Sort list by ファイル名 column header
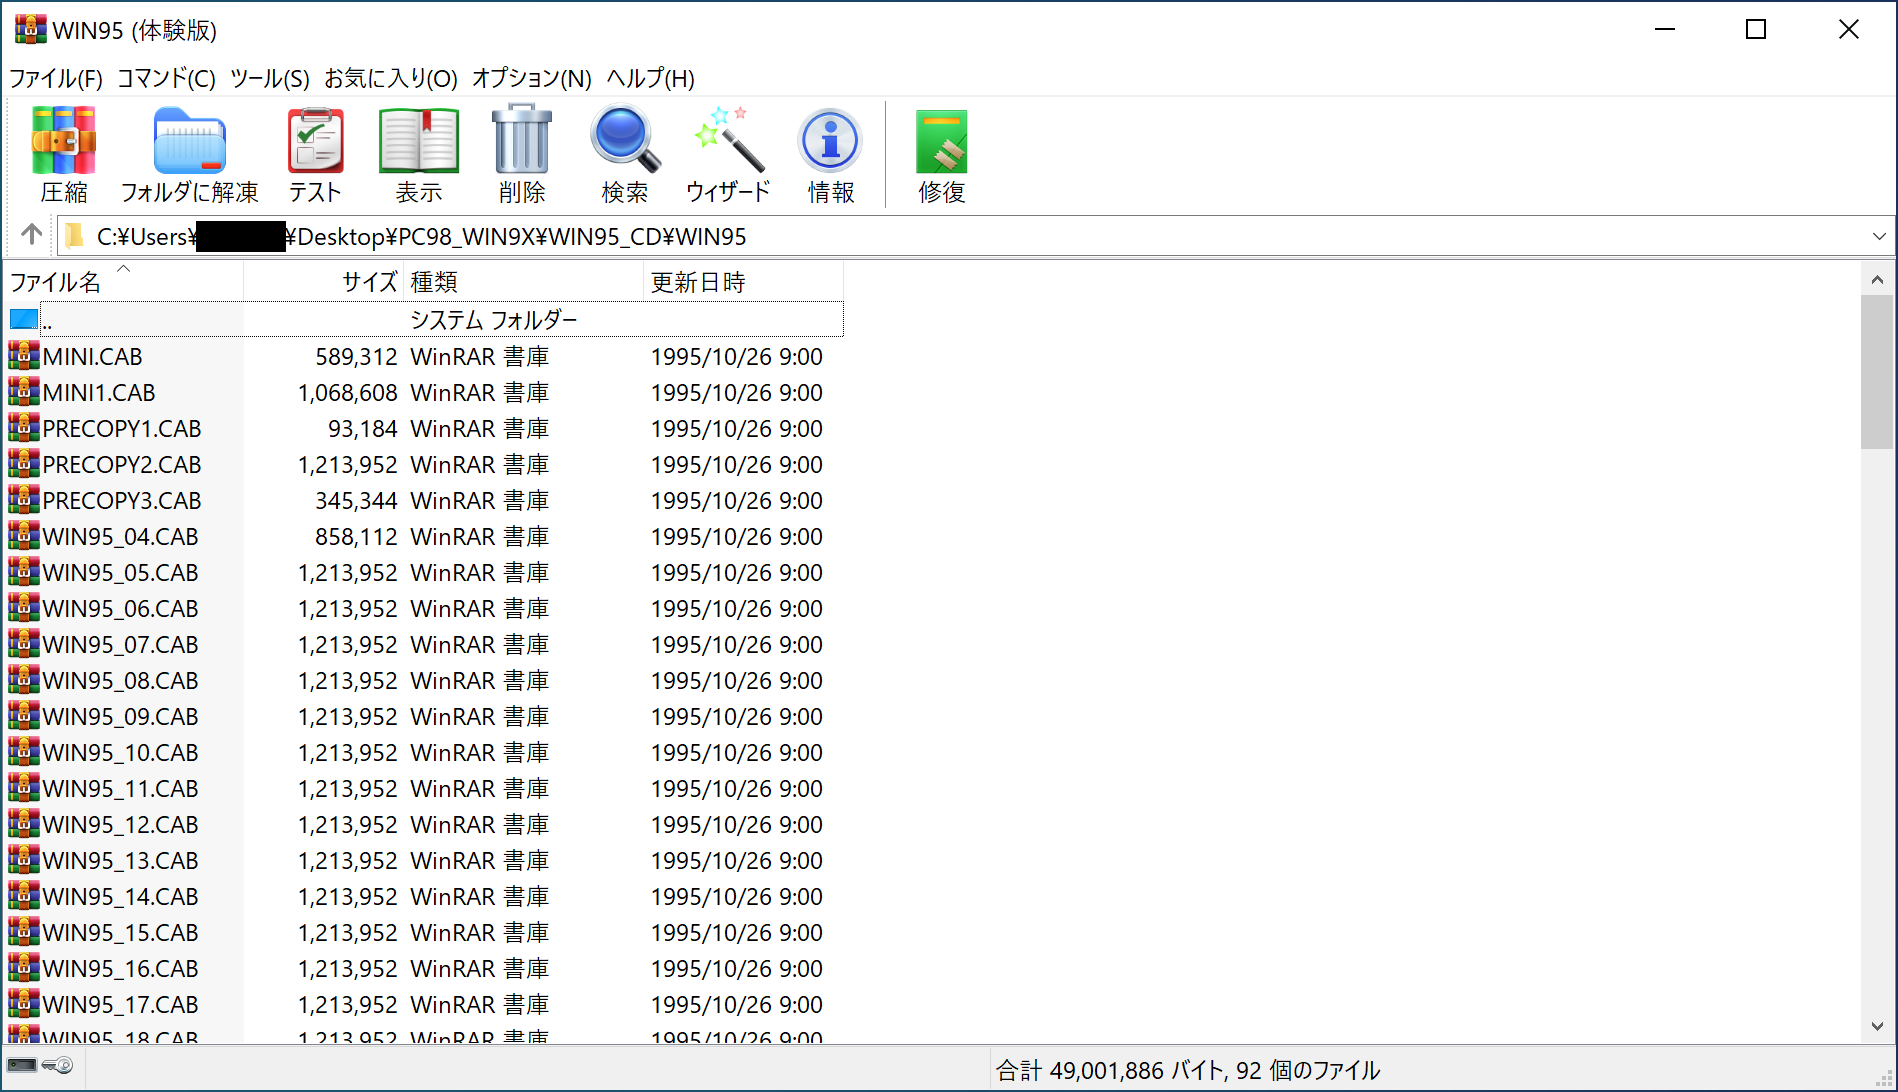 123,282
